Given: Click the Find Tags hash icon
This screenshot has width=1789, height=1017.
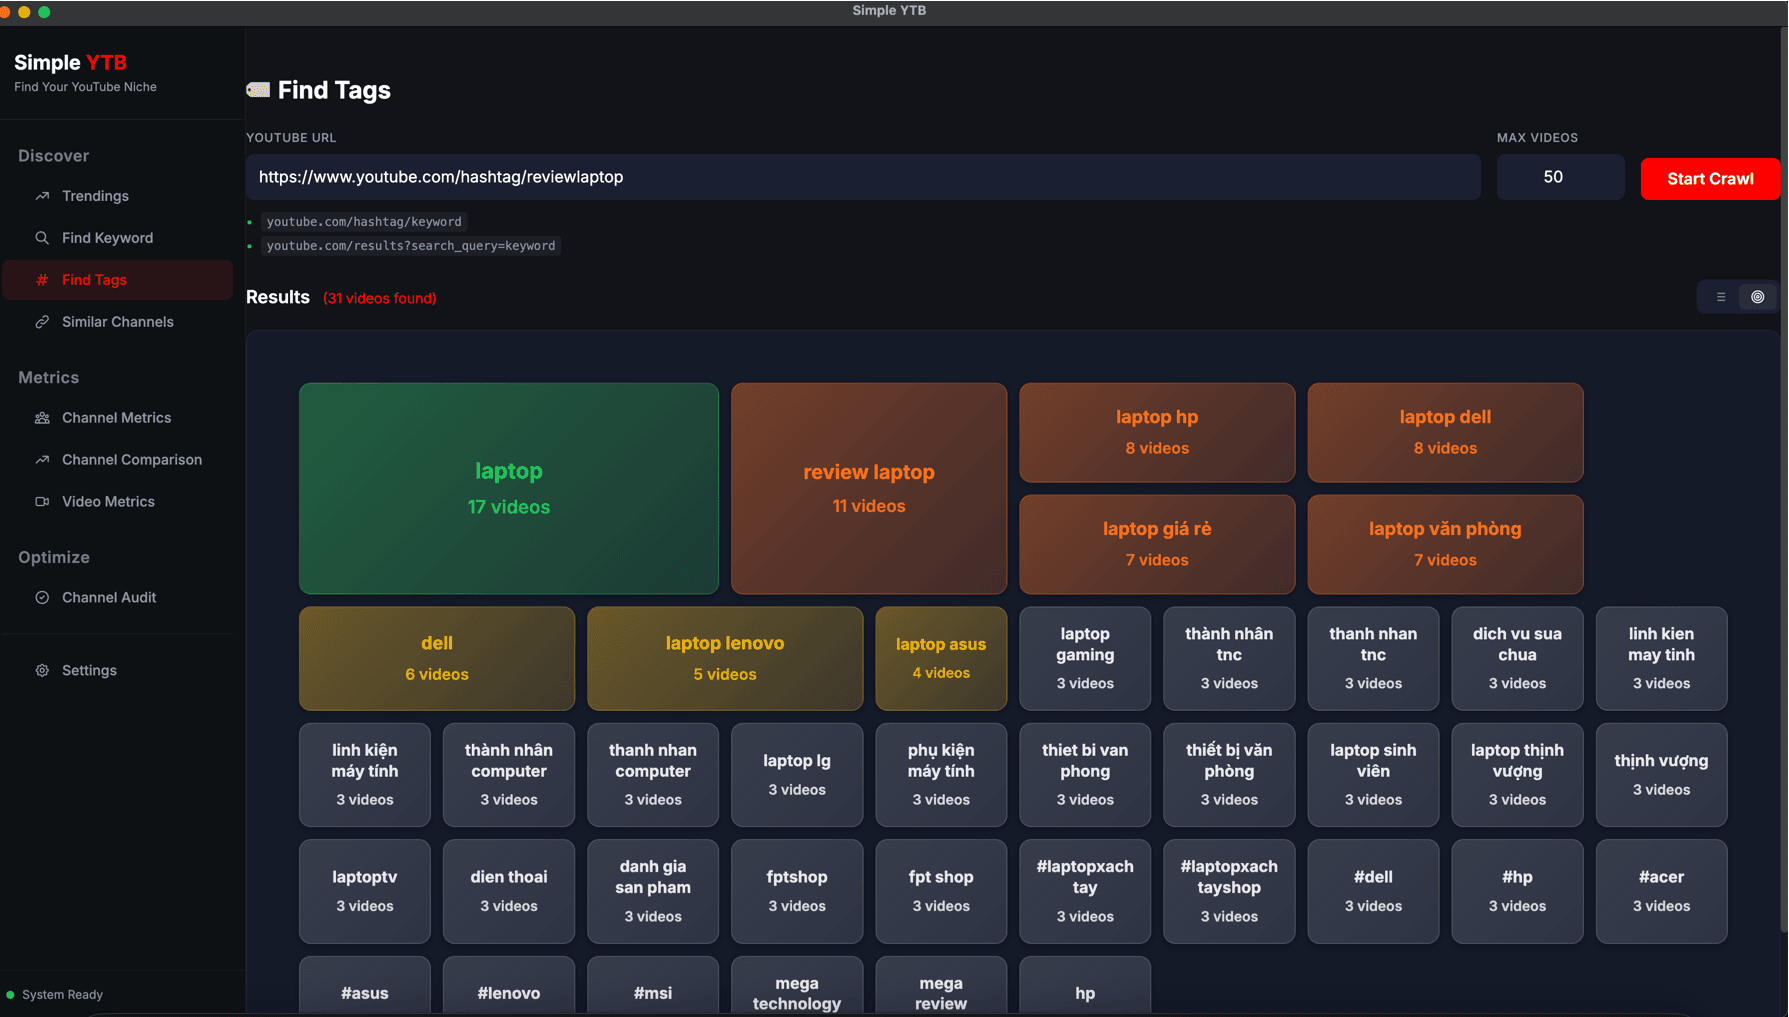Looking at the screenshot, I should pyautogui.click(x=42, y=280).
